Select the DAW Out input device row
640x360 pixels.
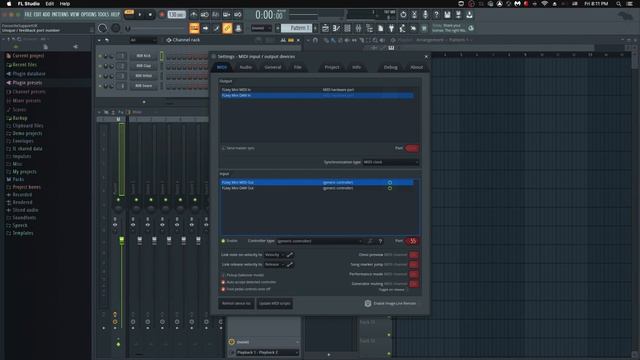click(x=317, y=188)
